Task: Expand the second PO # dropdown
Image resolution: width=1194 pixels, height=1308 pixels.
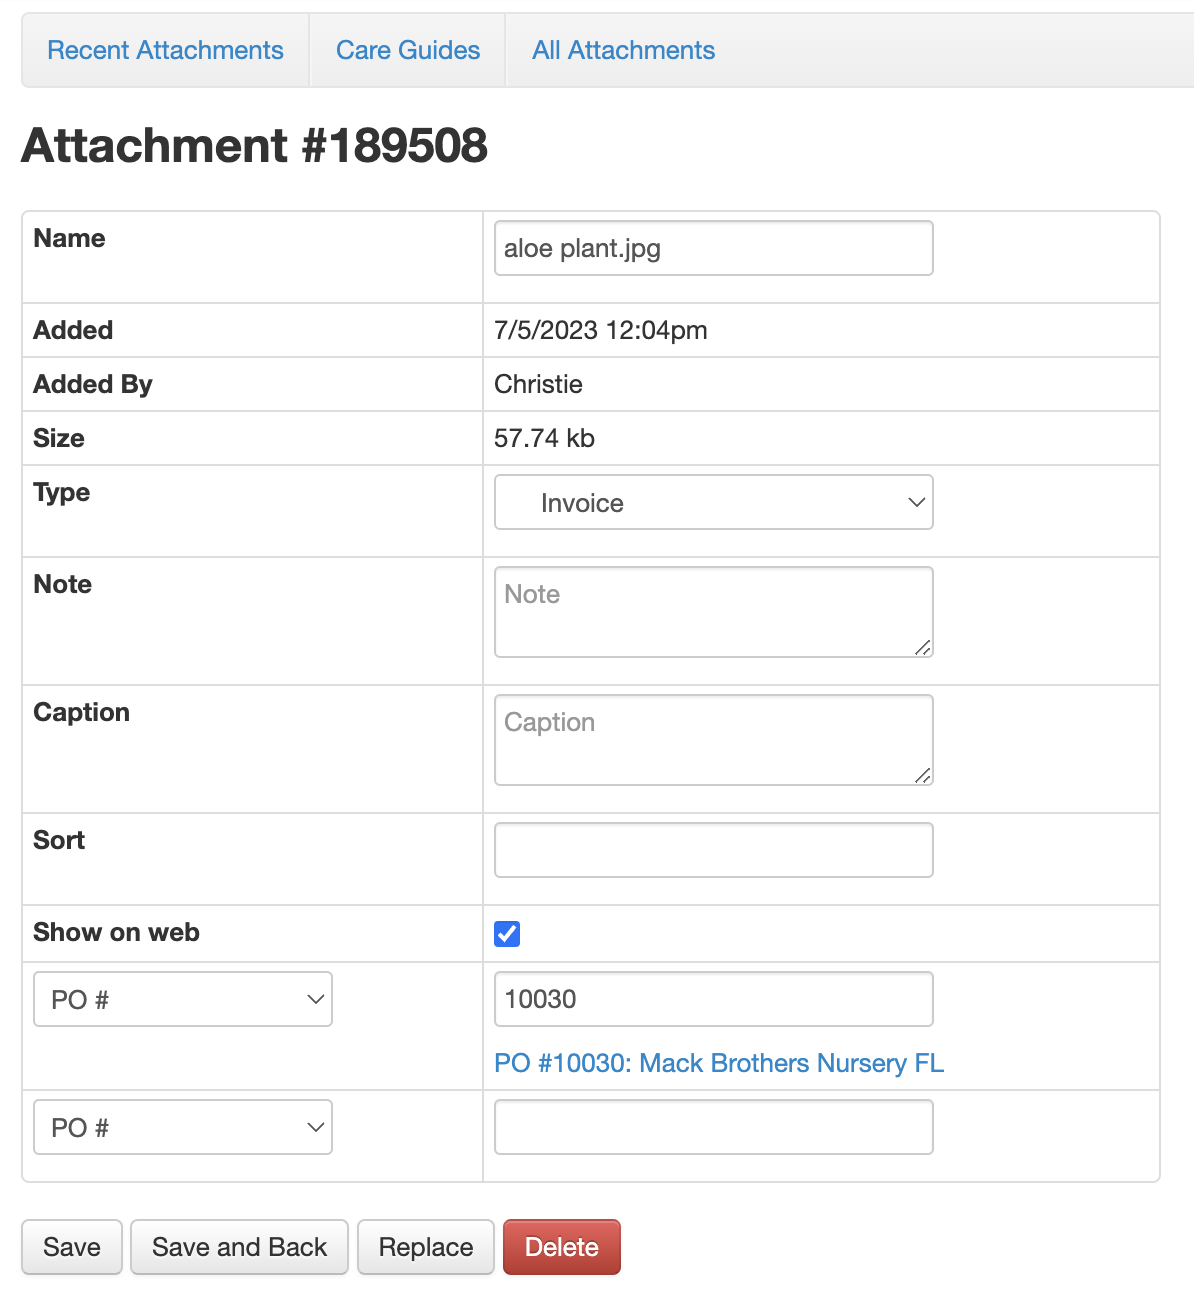Action: coord(183,1127)
